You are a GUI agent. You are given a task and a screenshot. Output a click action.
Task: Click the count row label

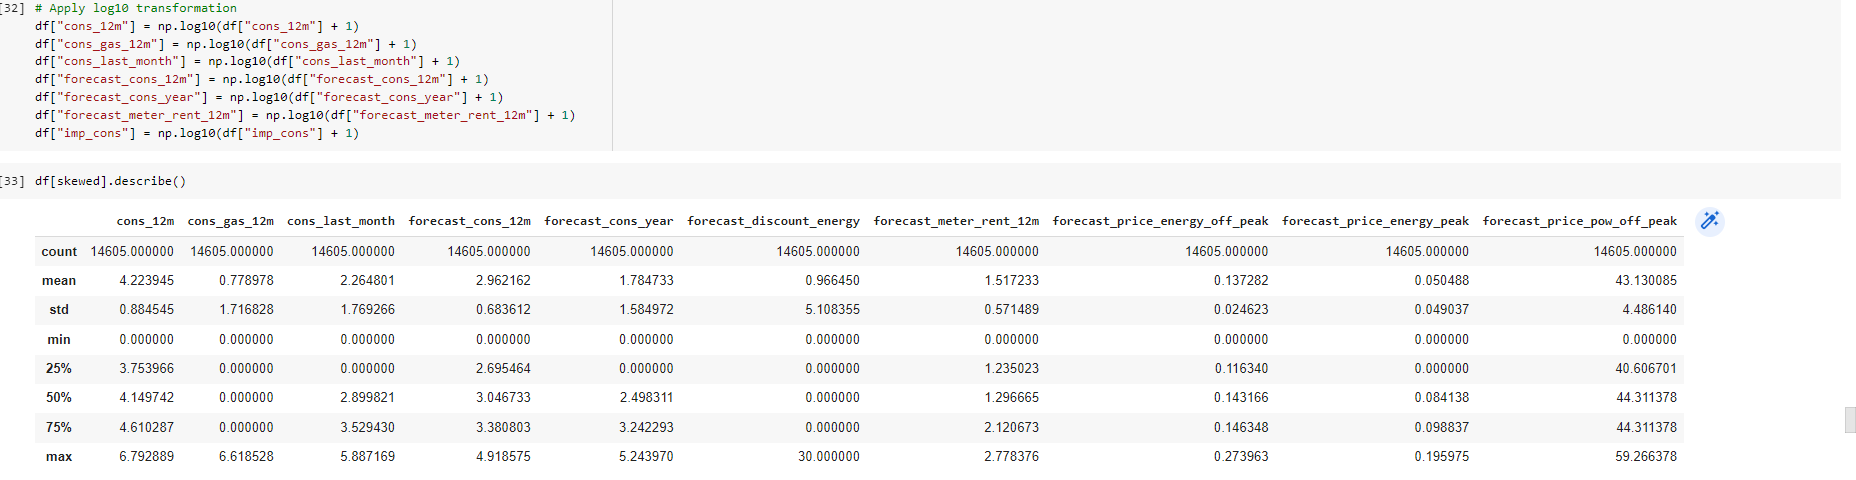(59, 252)
